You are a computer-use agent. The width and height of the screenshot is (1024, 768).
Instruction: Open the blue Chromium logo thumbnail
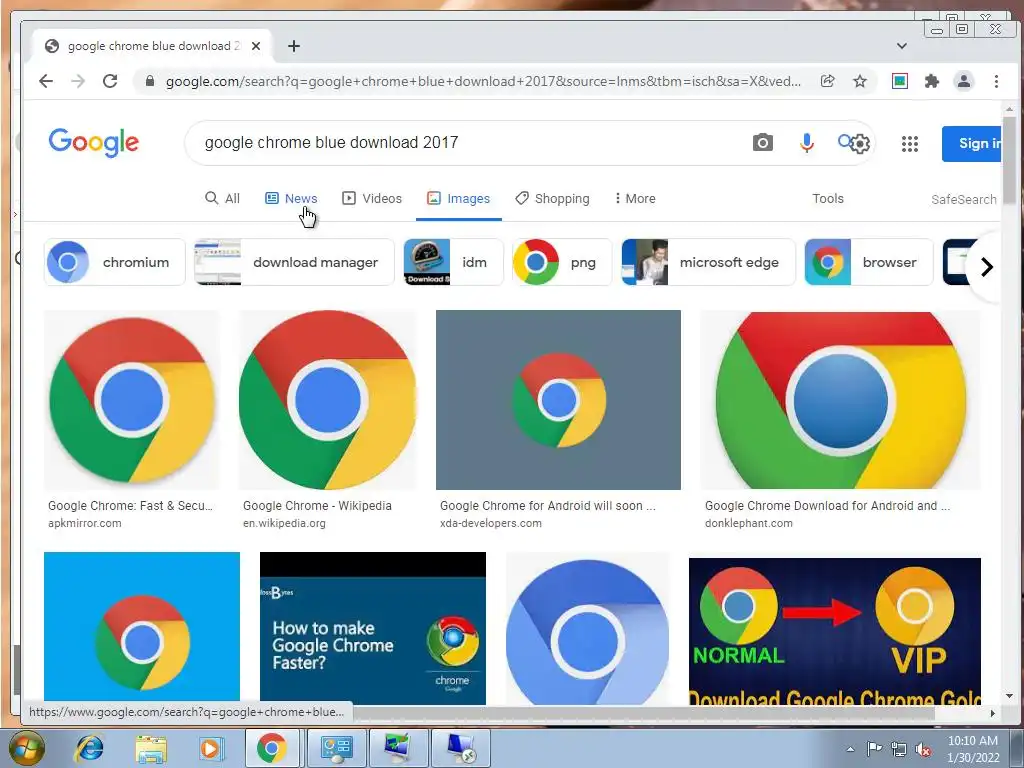588,628
